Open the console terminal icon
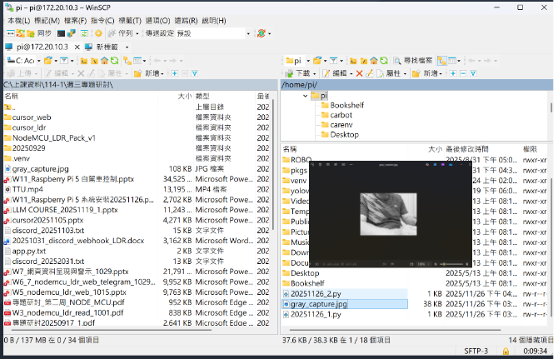The height and width of the screenshot is (360, 554). click(x=61, y=34)
